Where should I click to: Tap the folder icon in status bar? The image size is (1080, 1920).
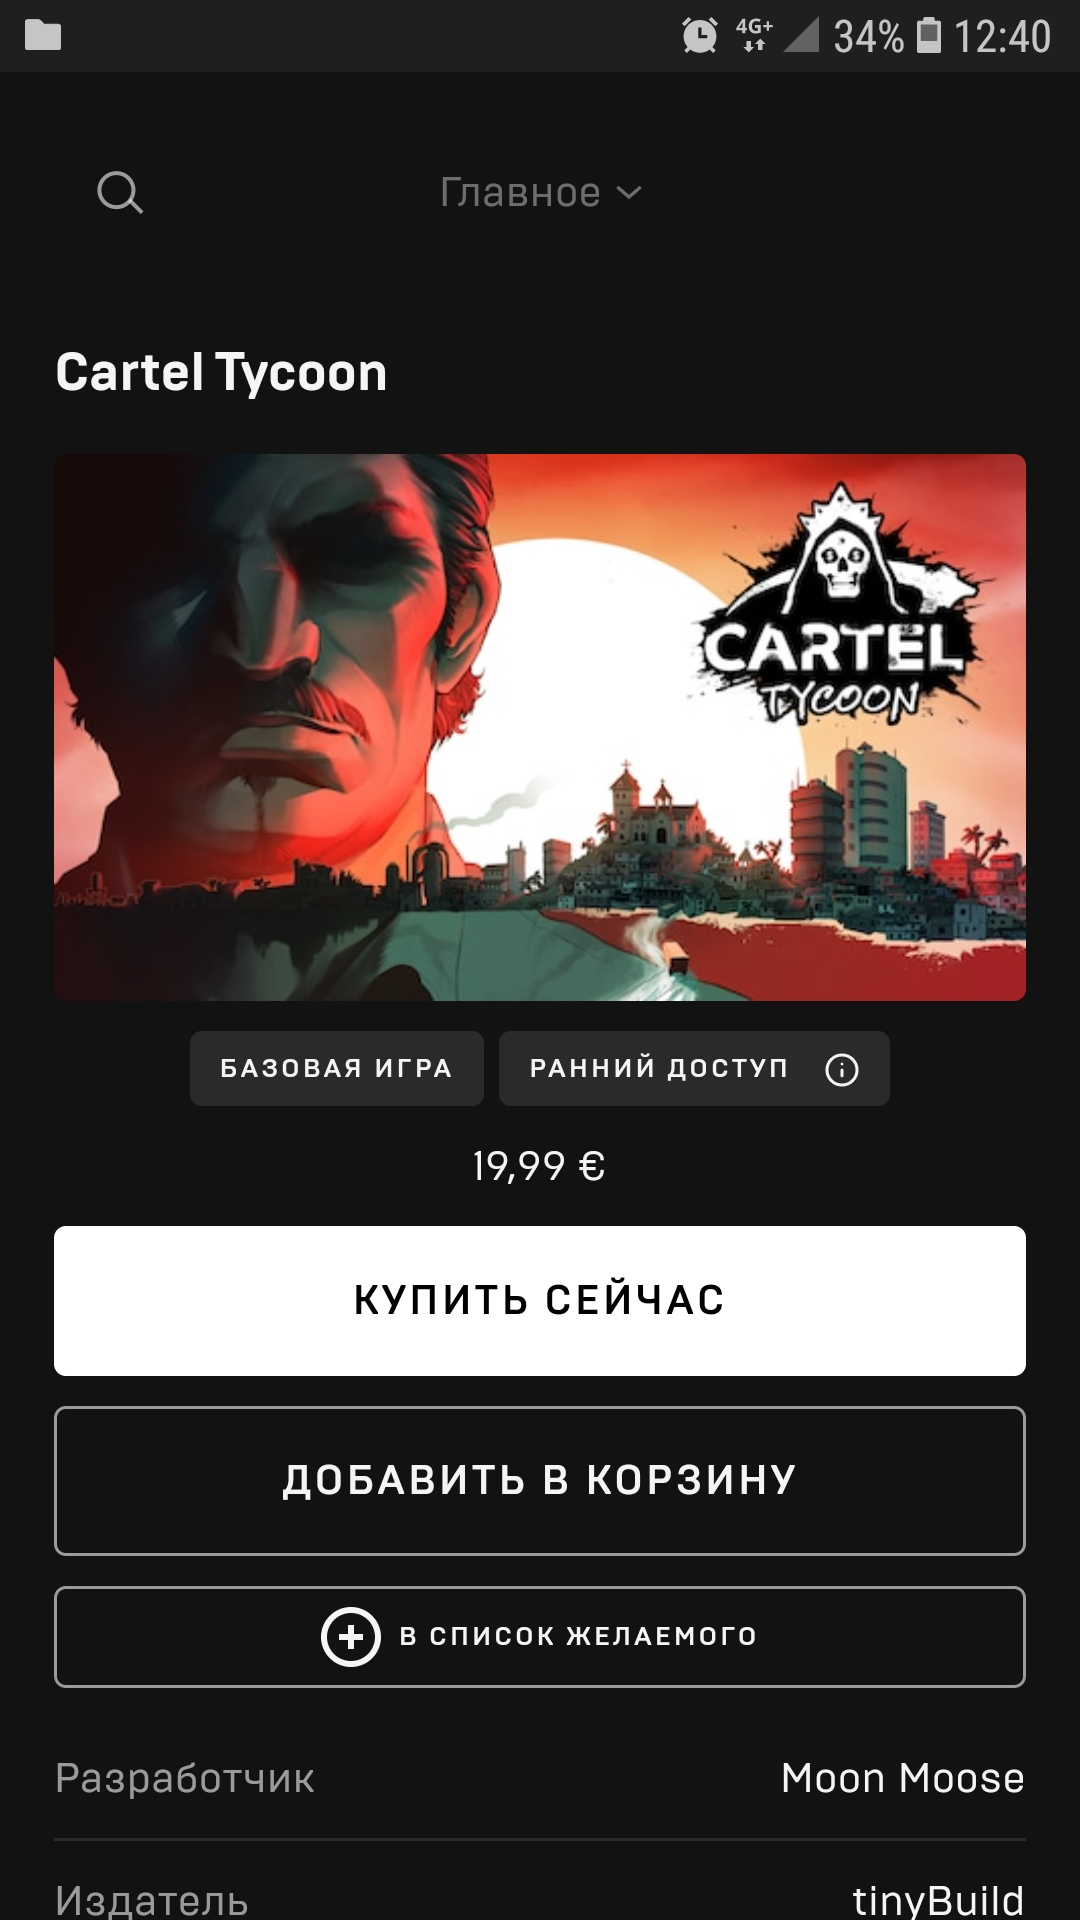(x=43, y=36)
